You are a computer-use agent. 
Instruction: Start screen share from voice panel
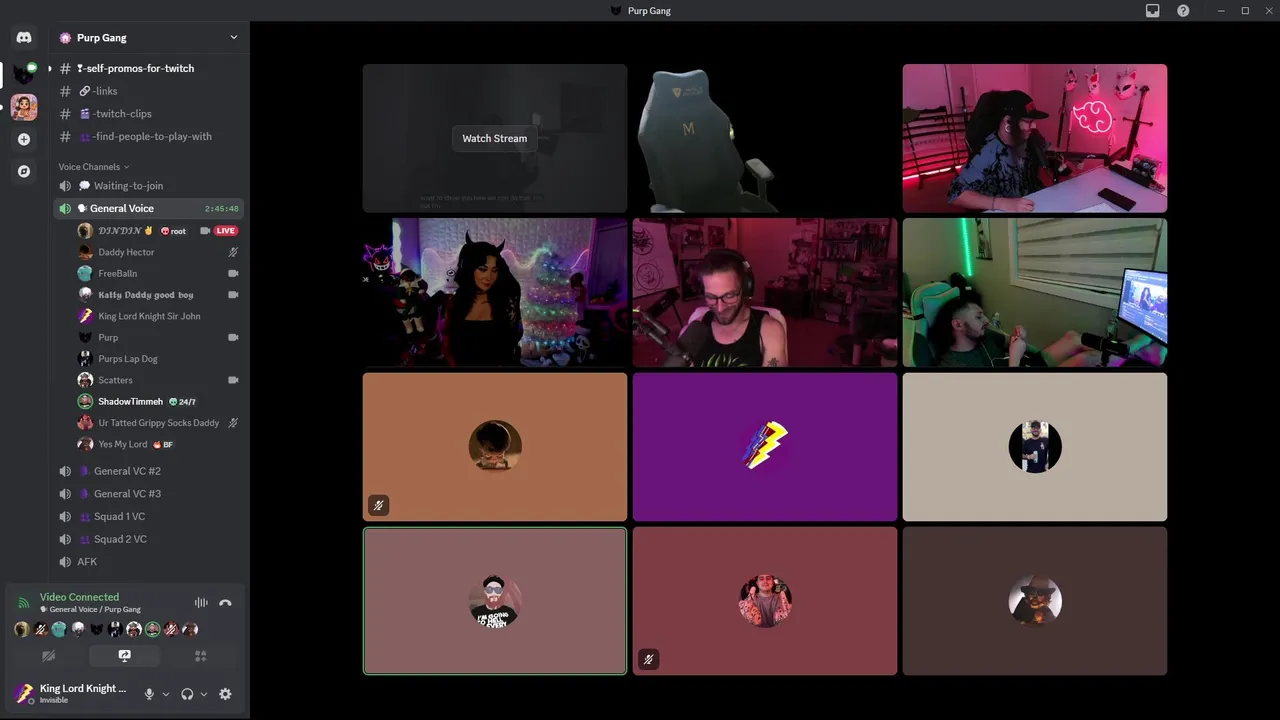pyautogui.click(x=124, y=656)
